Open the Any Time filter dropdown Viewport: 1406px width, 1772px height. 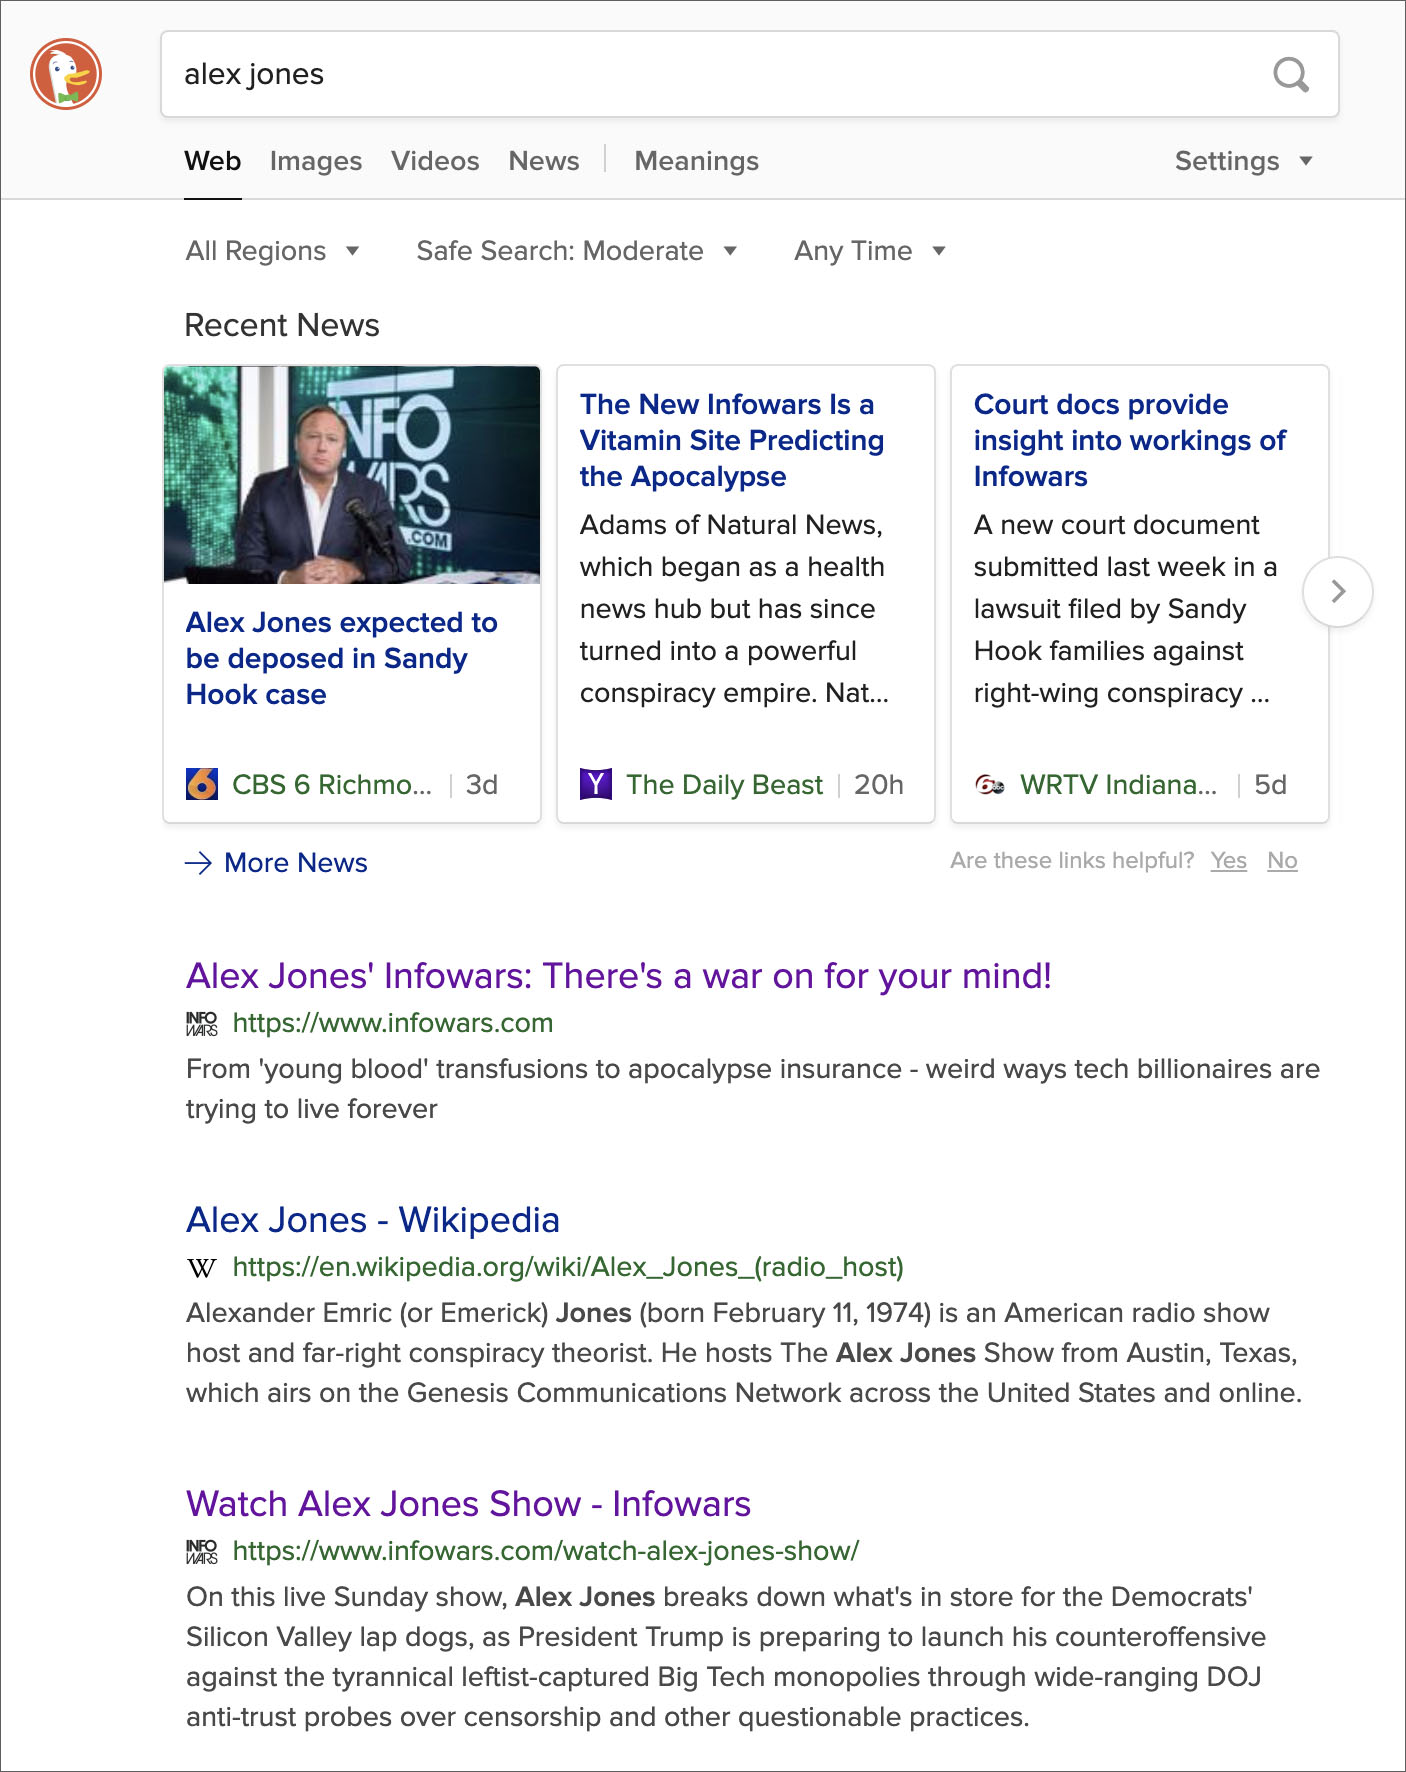click(x=869, y=251)
